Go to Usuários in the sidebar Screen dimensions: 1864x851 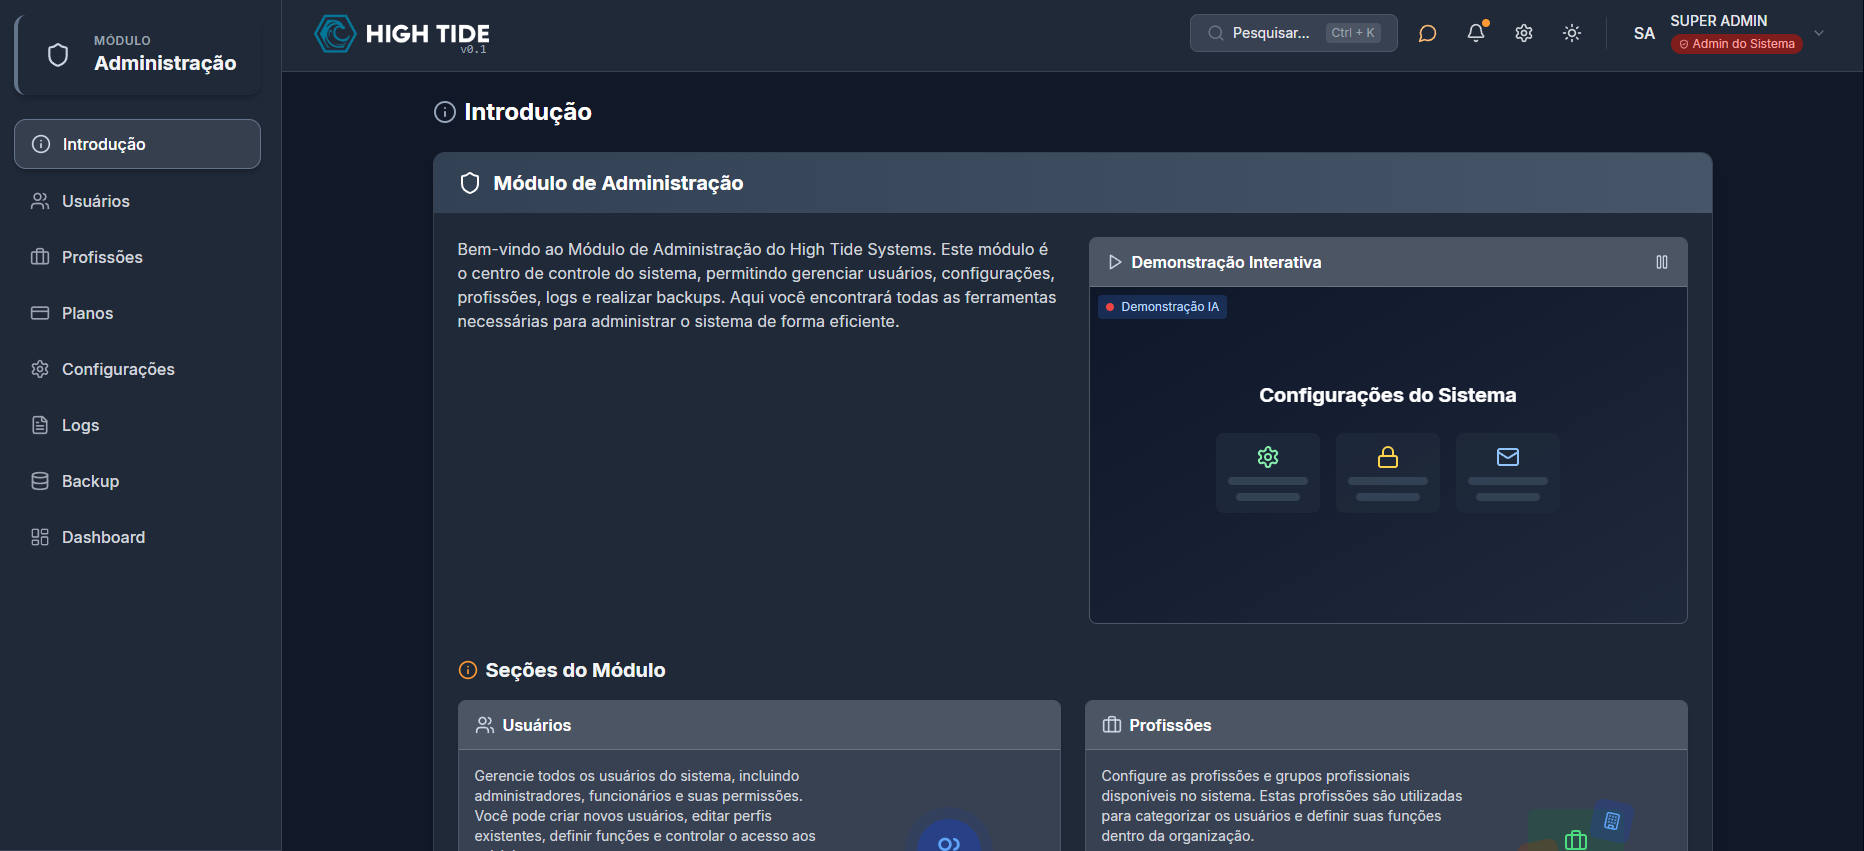pos(138,201)
